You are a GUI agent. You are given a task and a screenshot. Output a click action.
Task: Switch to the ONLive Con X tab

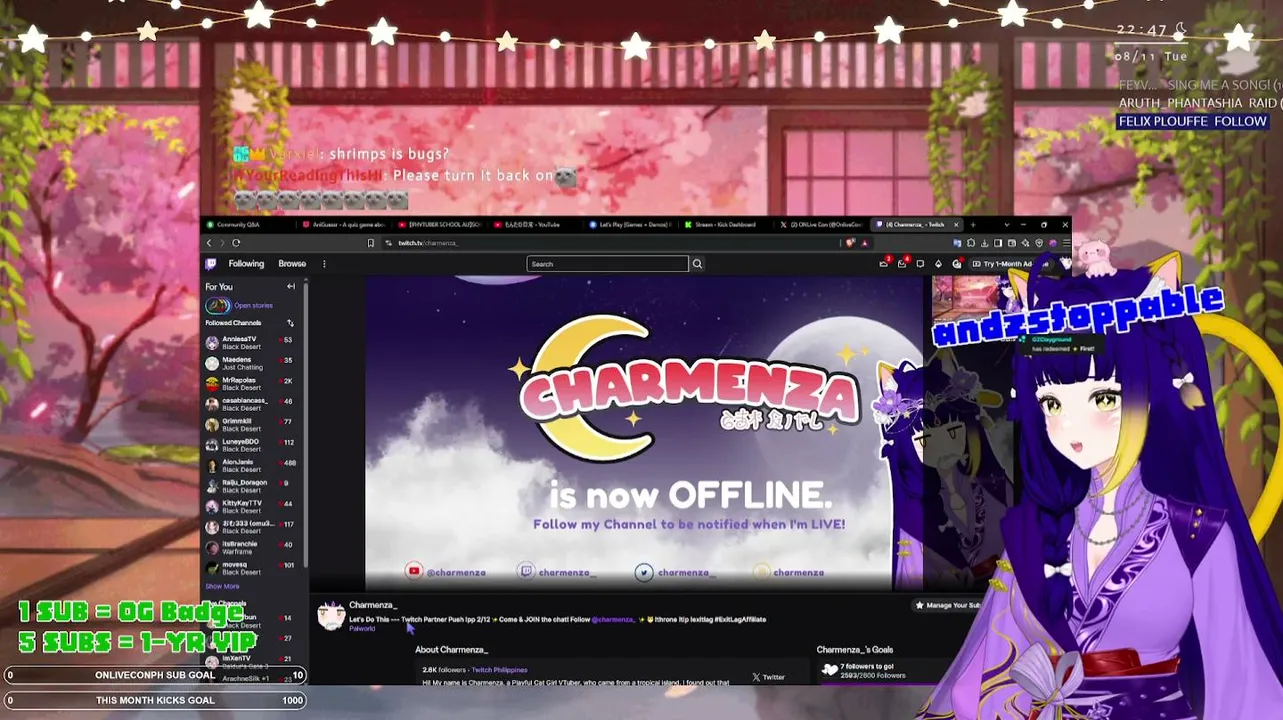click(x=822, y=225)
